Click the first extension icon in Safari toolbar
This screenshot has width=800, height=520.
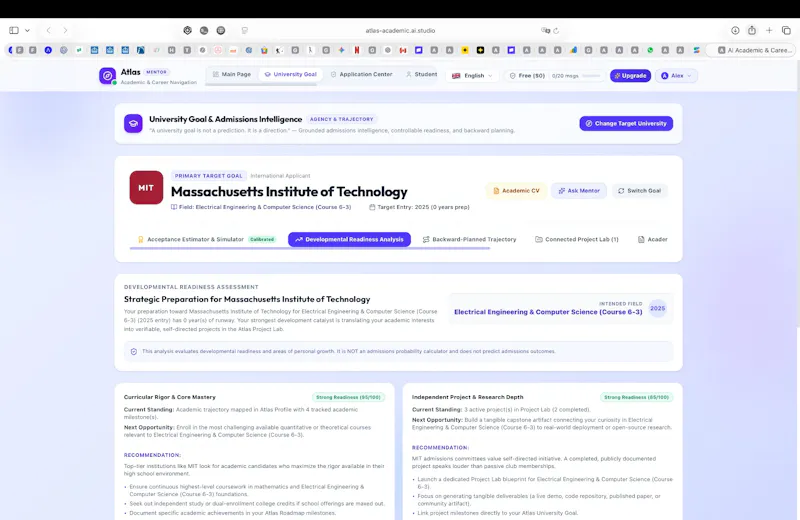pyautogui.click(x=188, y=31)
